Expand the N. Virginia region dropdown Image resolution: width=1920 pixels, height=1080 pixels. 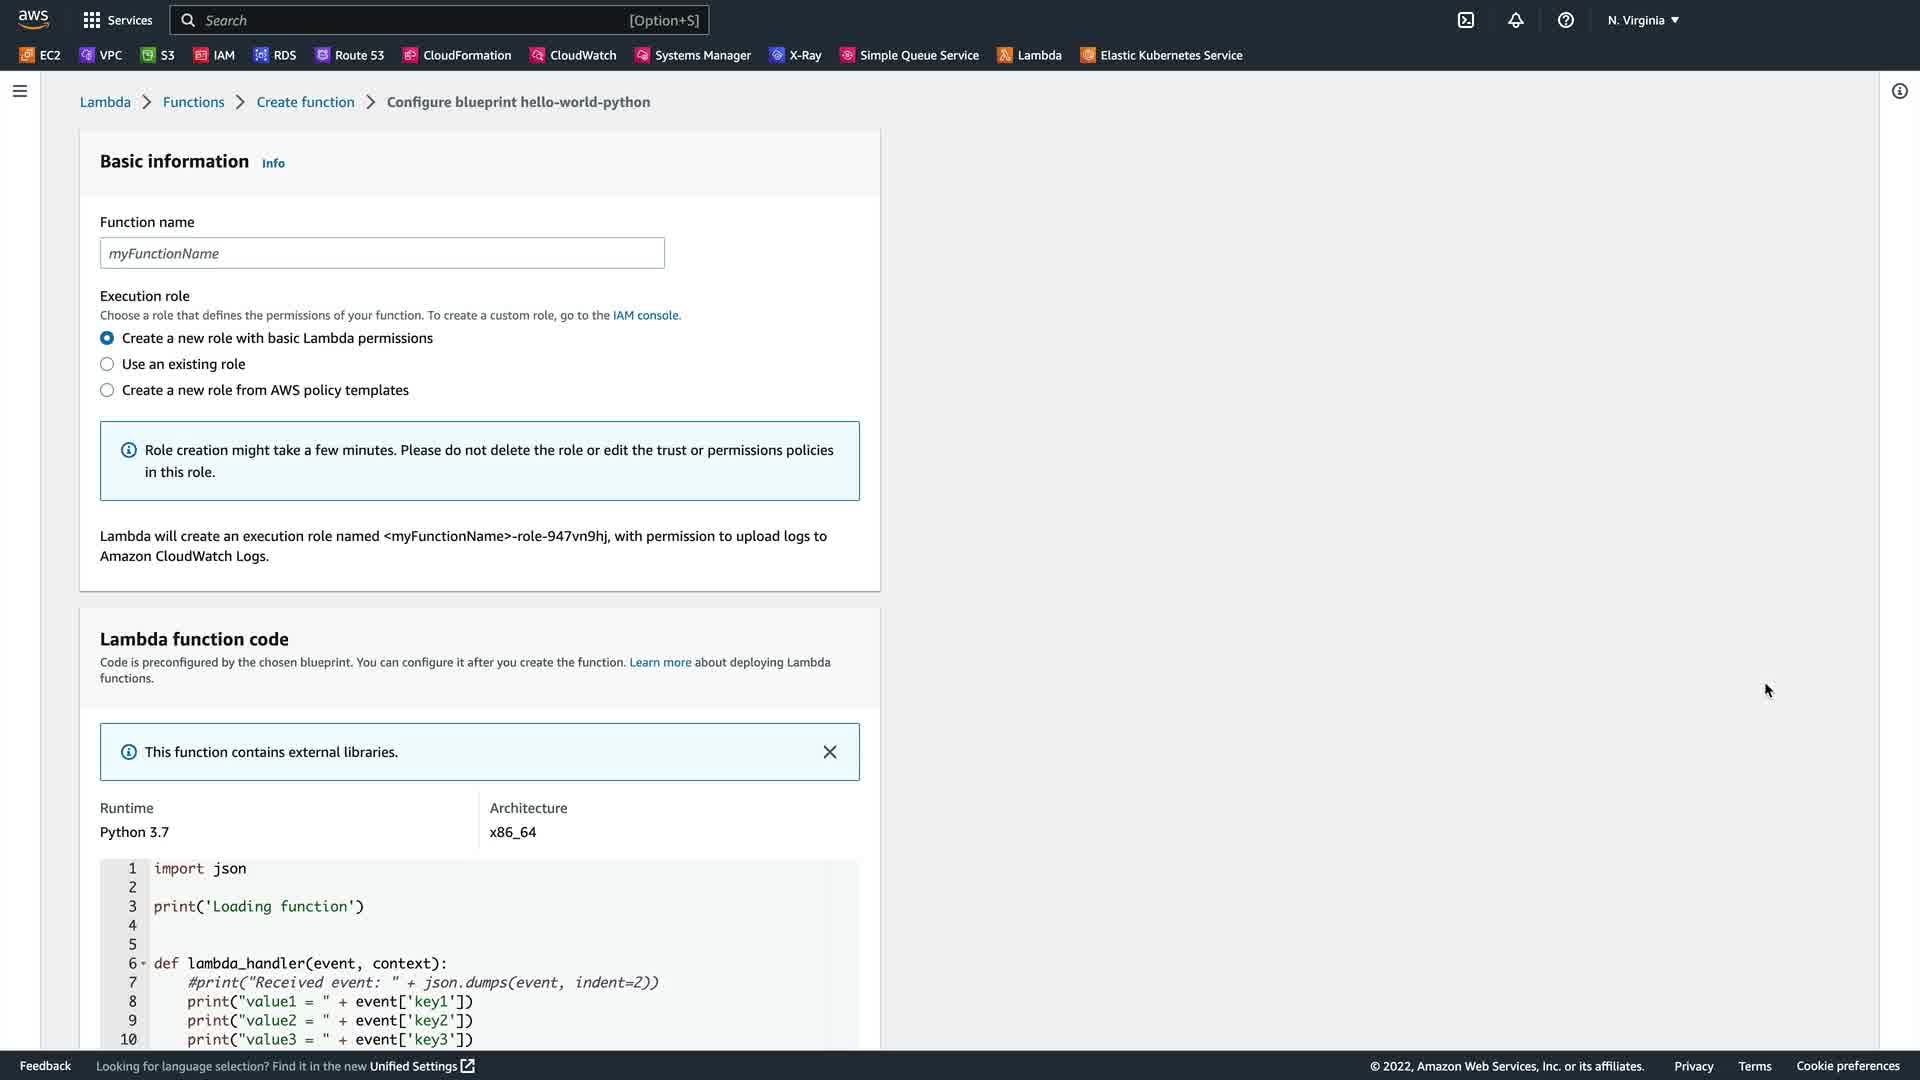click(1643, 20)
